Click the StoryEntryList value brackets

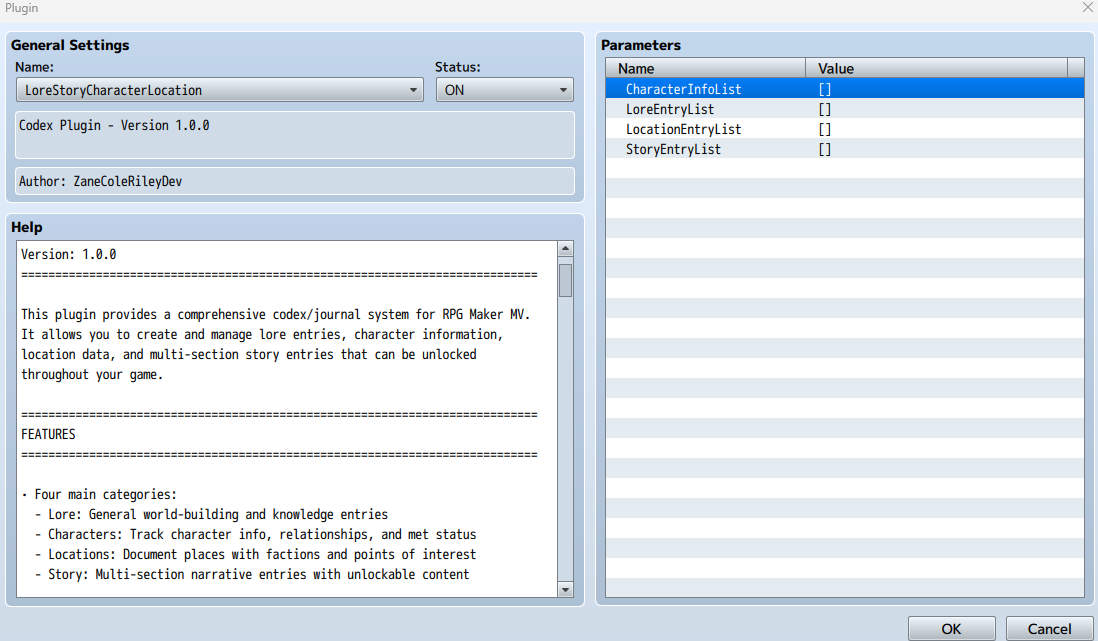(x=825, y=149)
